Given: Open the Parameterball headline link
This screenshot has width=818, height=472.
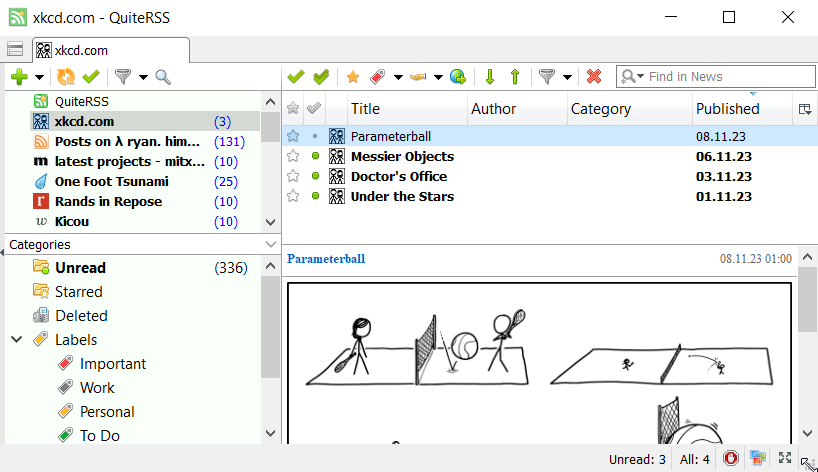Looking at the screenshot, I should coord(326,259).
